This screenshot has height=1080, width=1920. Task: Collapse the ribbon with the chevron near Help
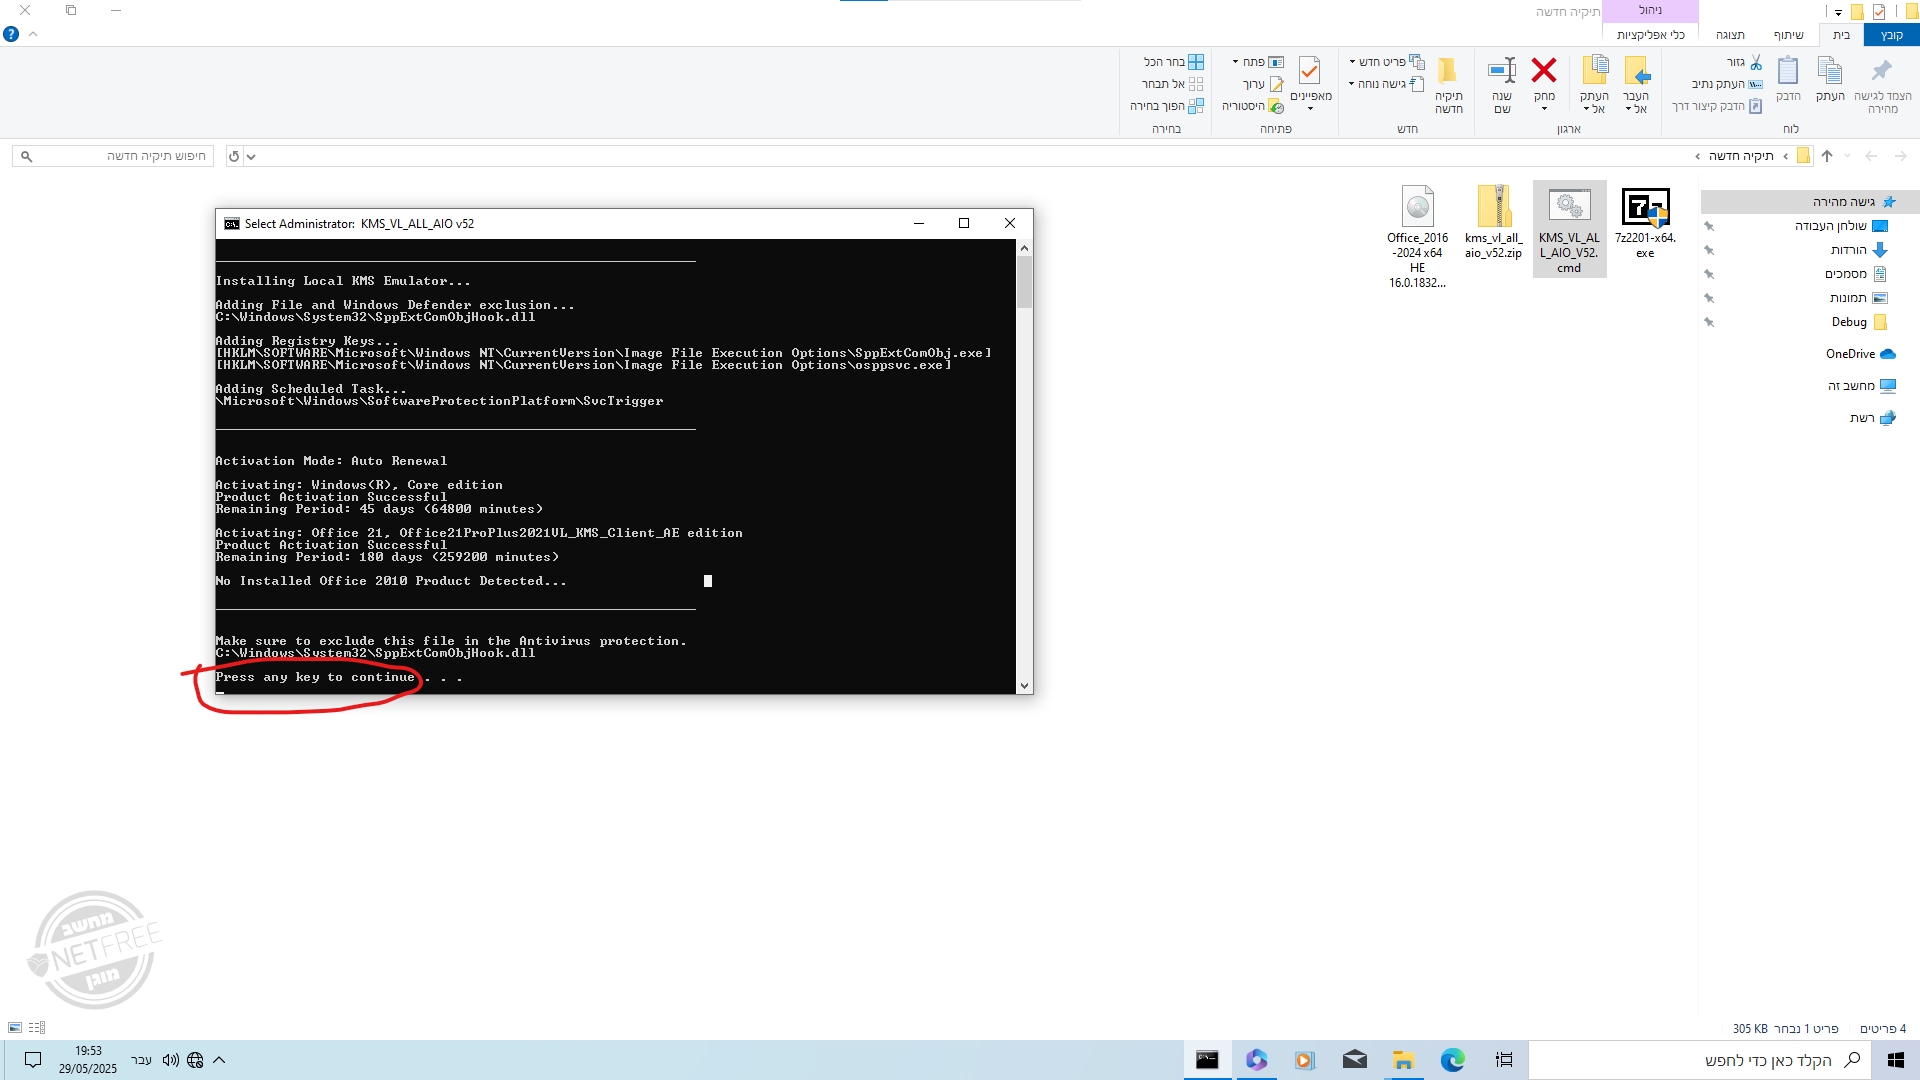33,34
